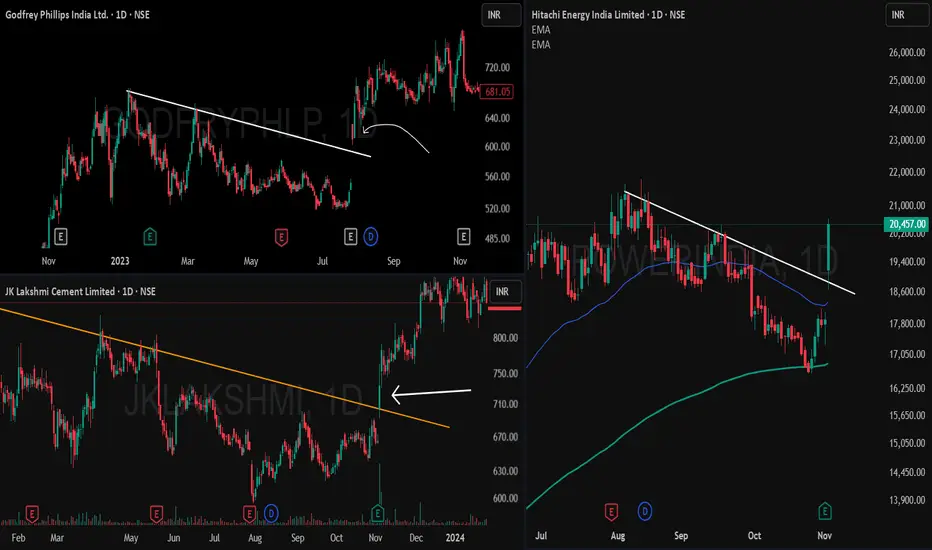The height and width of the screenshot is (550, 932).
Task: Click the Oct label on Hitachi Energy time axis
Action: pos(754,536)
